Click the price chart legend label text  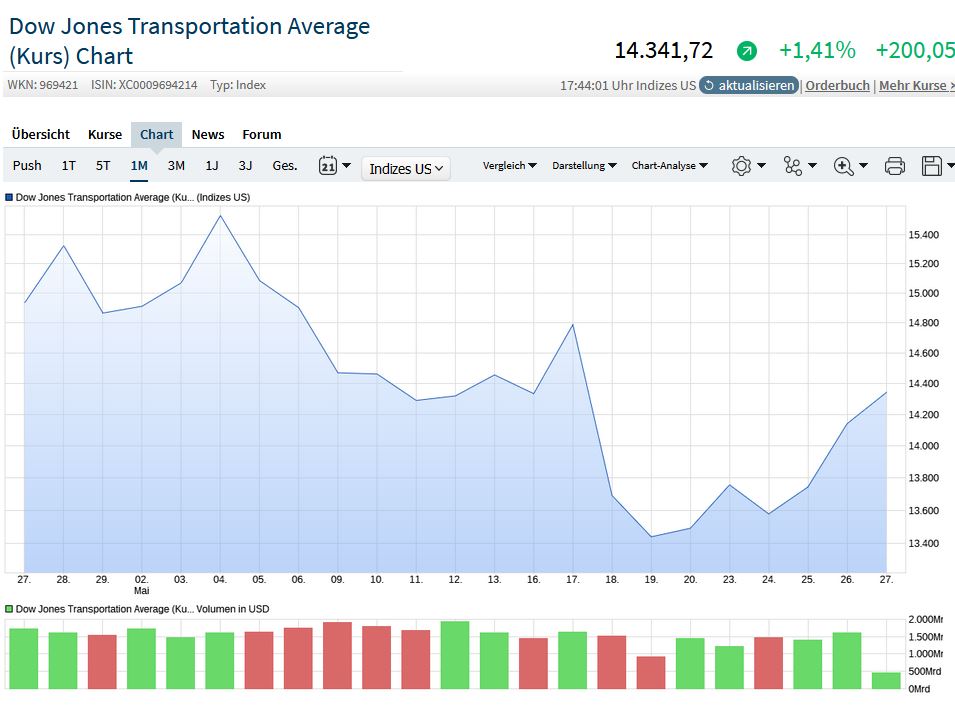click(x=133, y=197)
